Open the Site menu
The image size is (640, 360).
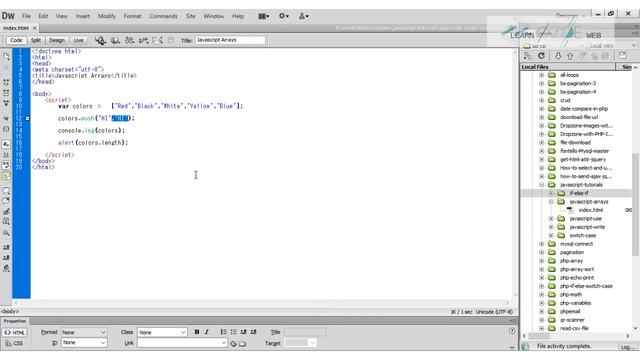coord(191,16)
